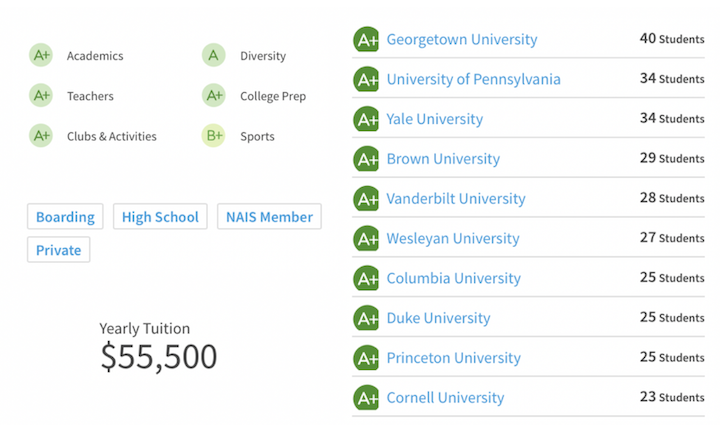Viewport: 720px width, 425px height.
Task: Click the A grade badge beside Diversity
Action: pos(214,55)
